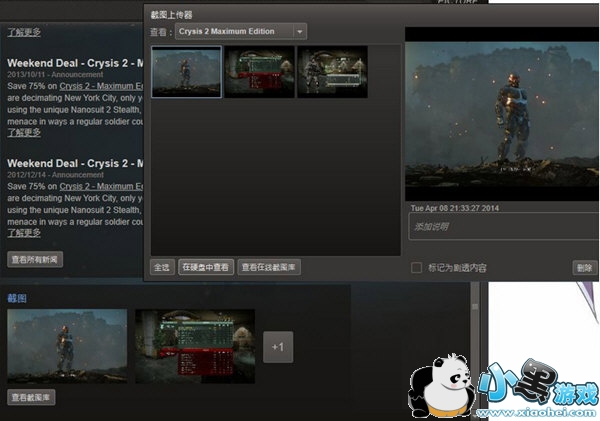The width and height of the screenshot is (600, 421).
Task: Select the Nanosuit soldier thumbnail in the uploader
Action: tap(186, 72)
